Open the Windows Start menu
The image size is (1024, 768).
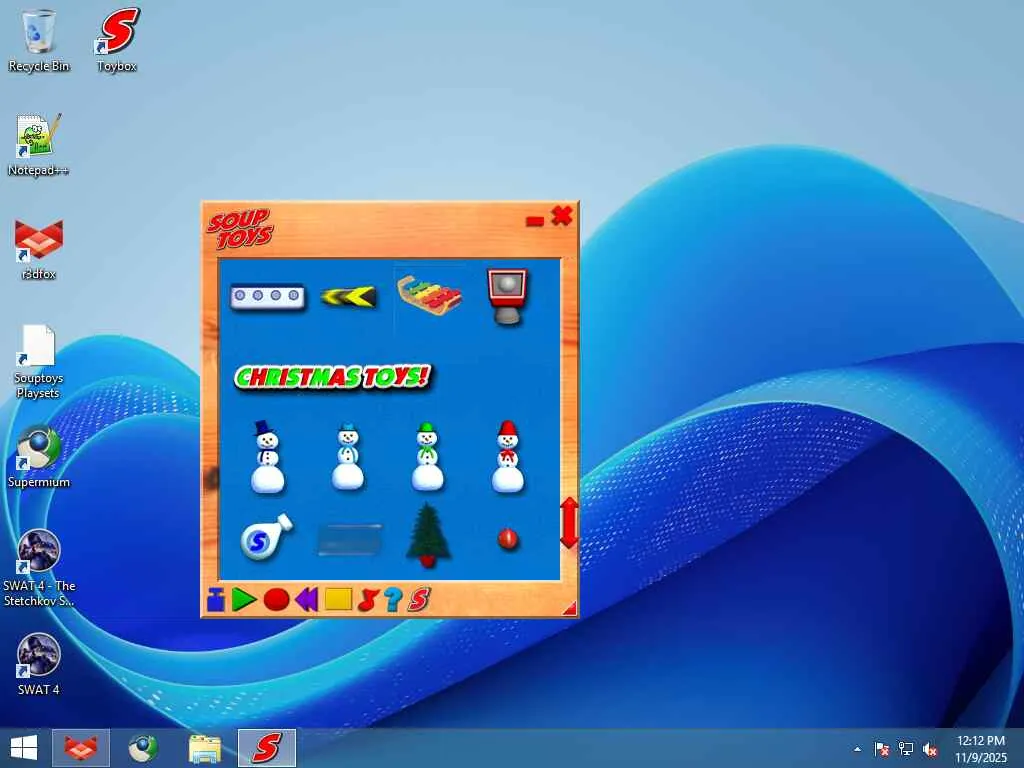(24, 748)
